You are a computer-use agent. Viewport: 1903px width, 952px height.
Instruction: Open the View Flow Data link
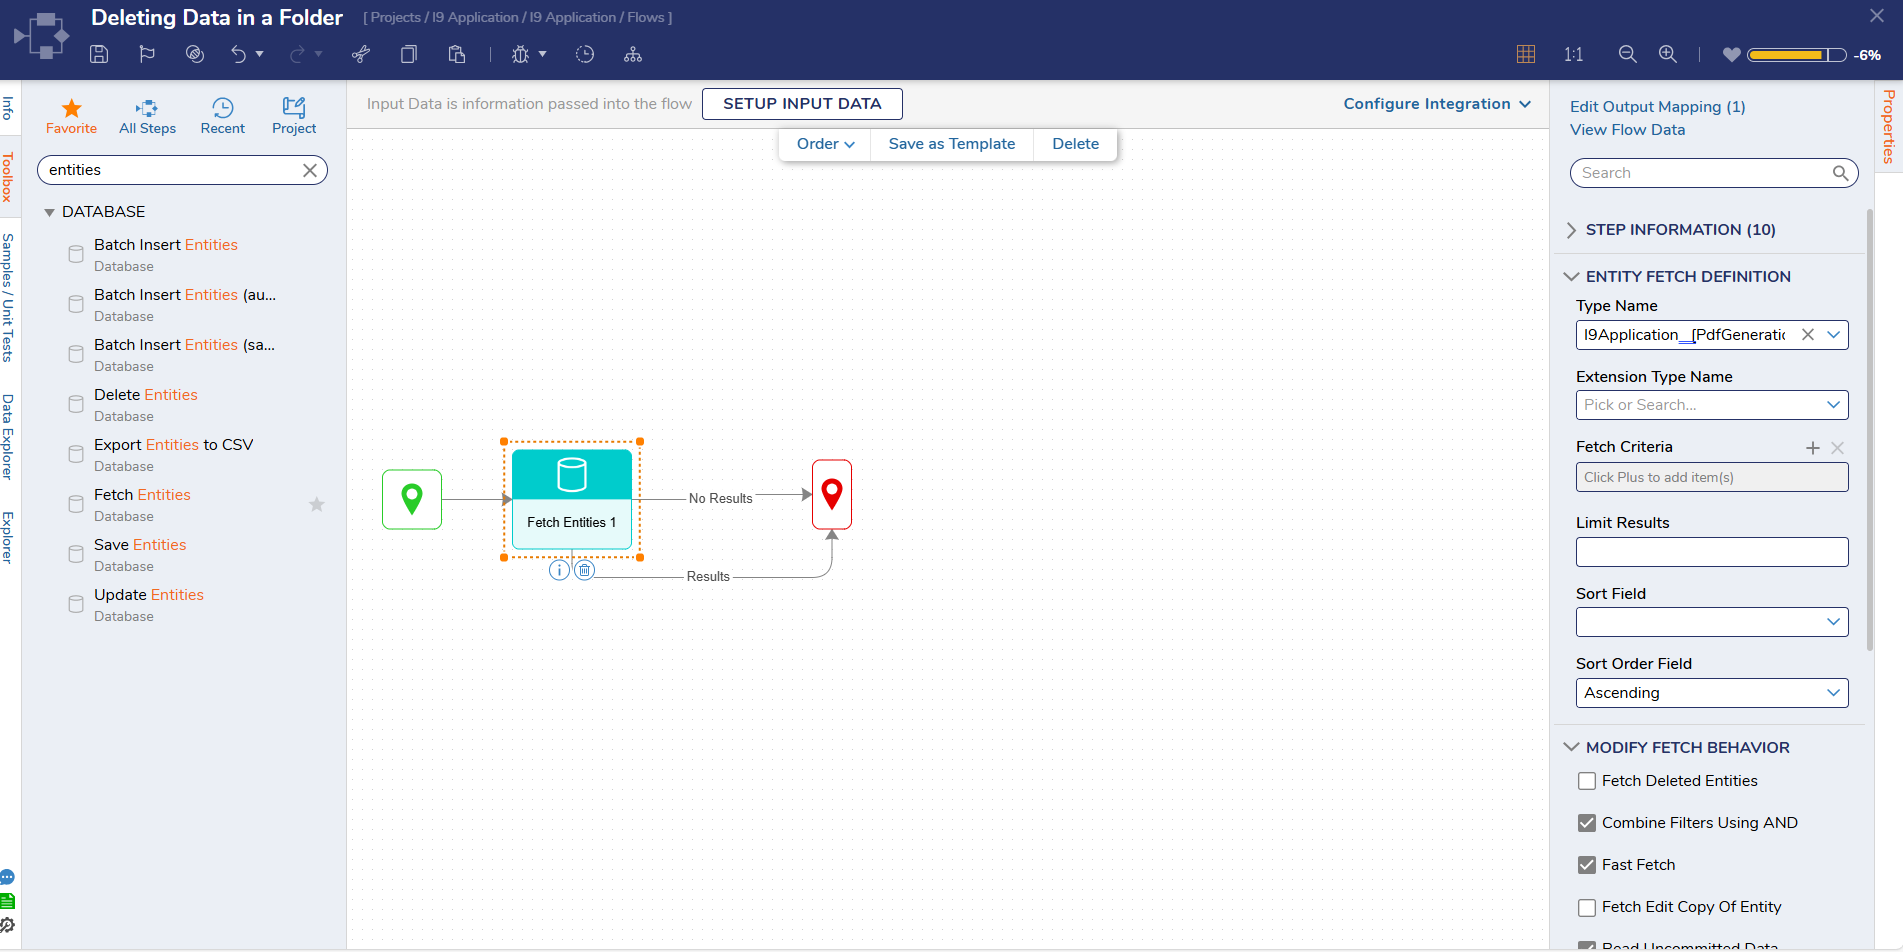point(1627,130)
